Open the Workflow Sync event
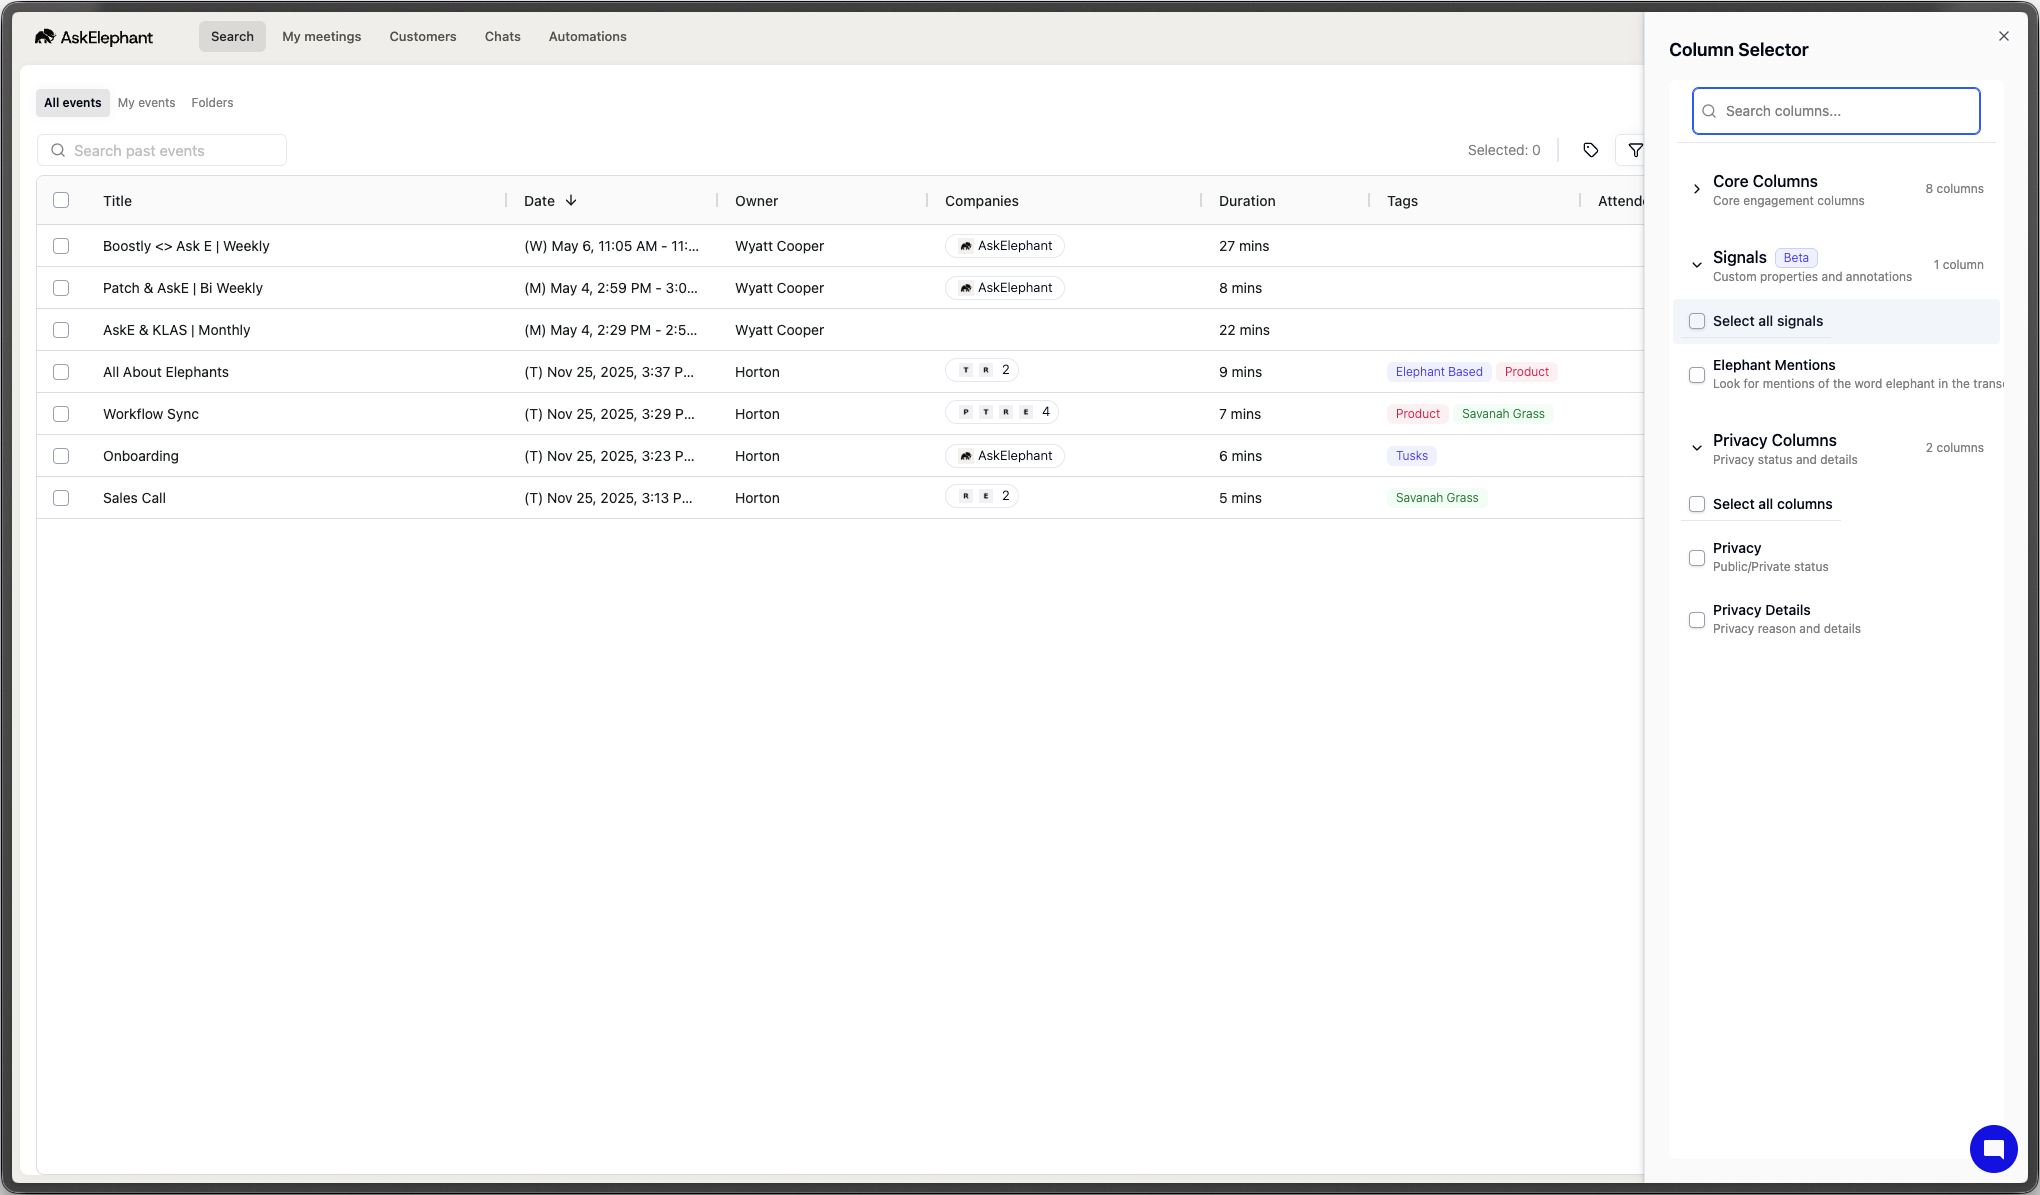The height and width of the screenshot is (1195, 2040). [x=151, y=414]
